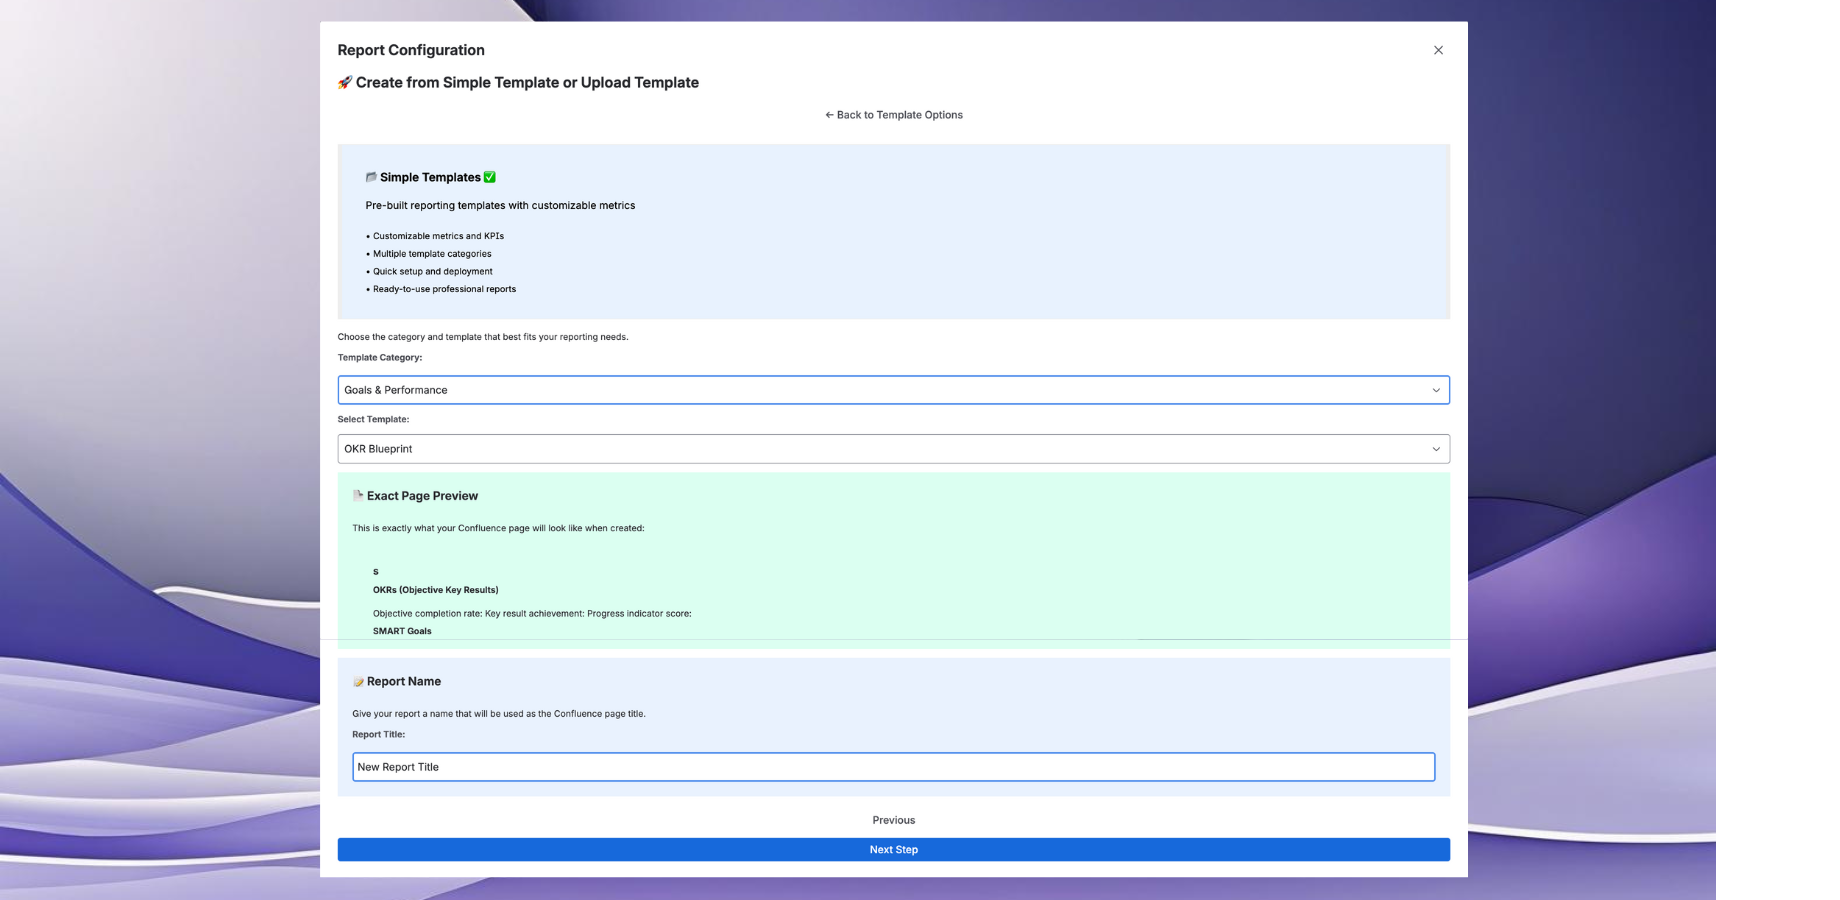Focus the Report Title input field
This screenshot has width=1840, height=900.
893,767
